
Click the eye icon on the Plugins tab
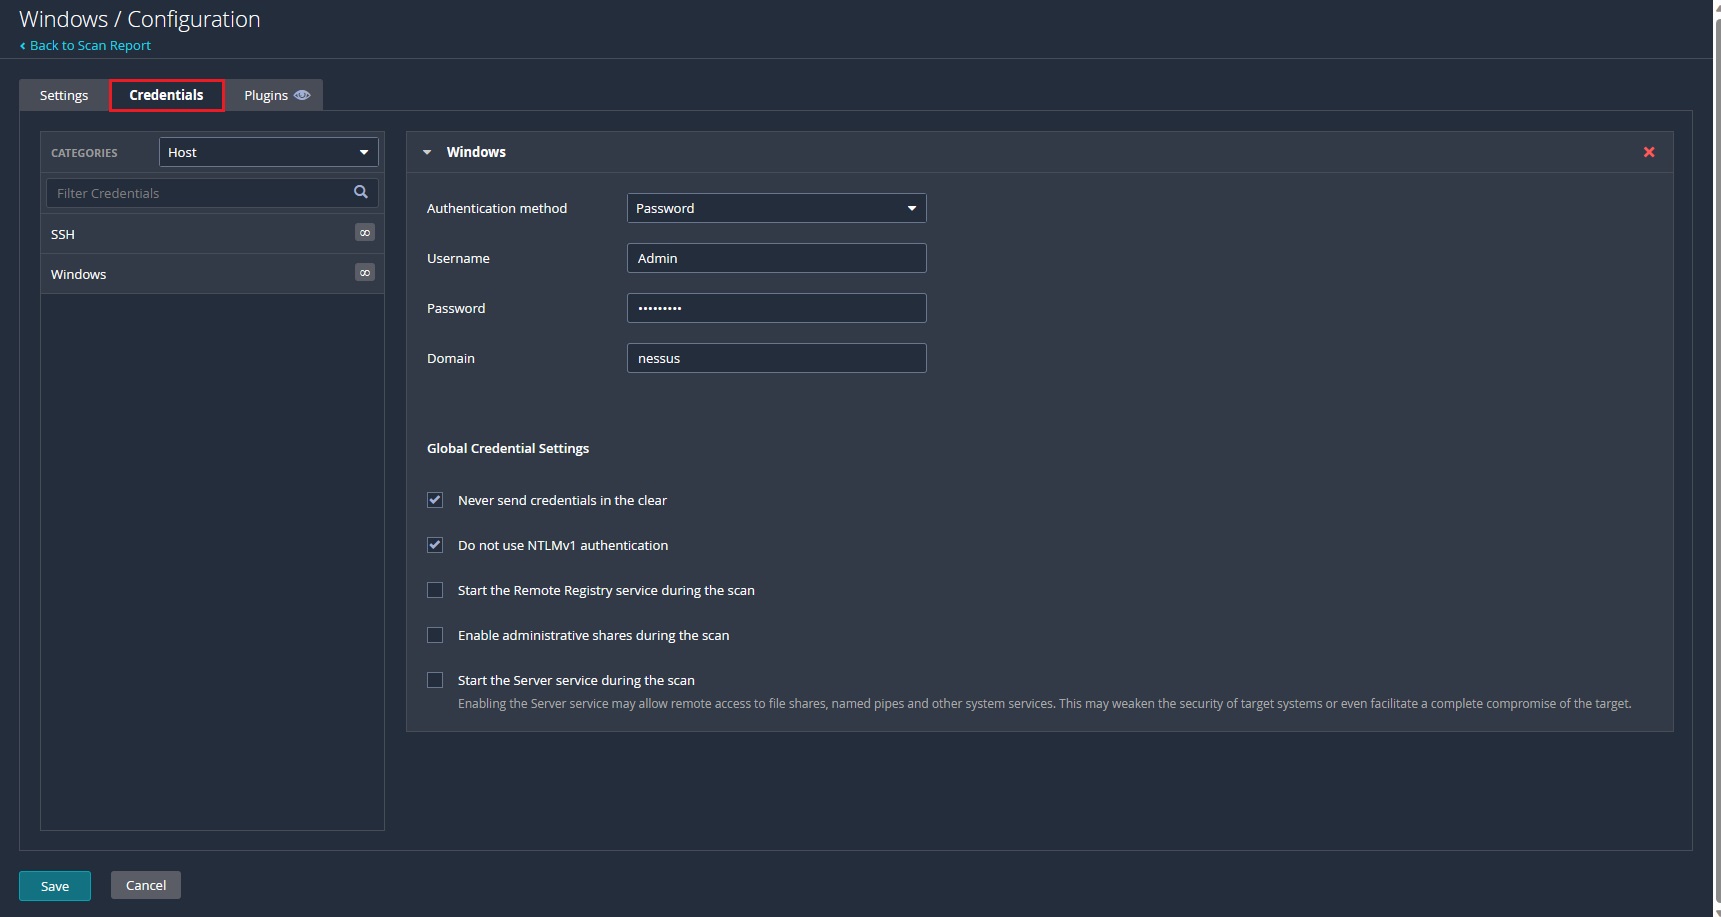(302, 94)
